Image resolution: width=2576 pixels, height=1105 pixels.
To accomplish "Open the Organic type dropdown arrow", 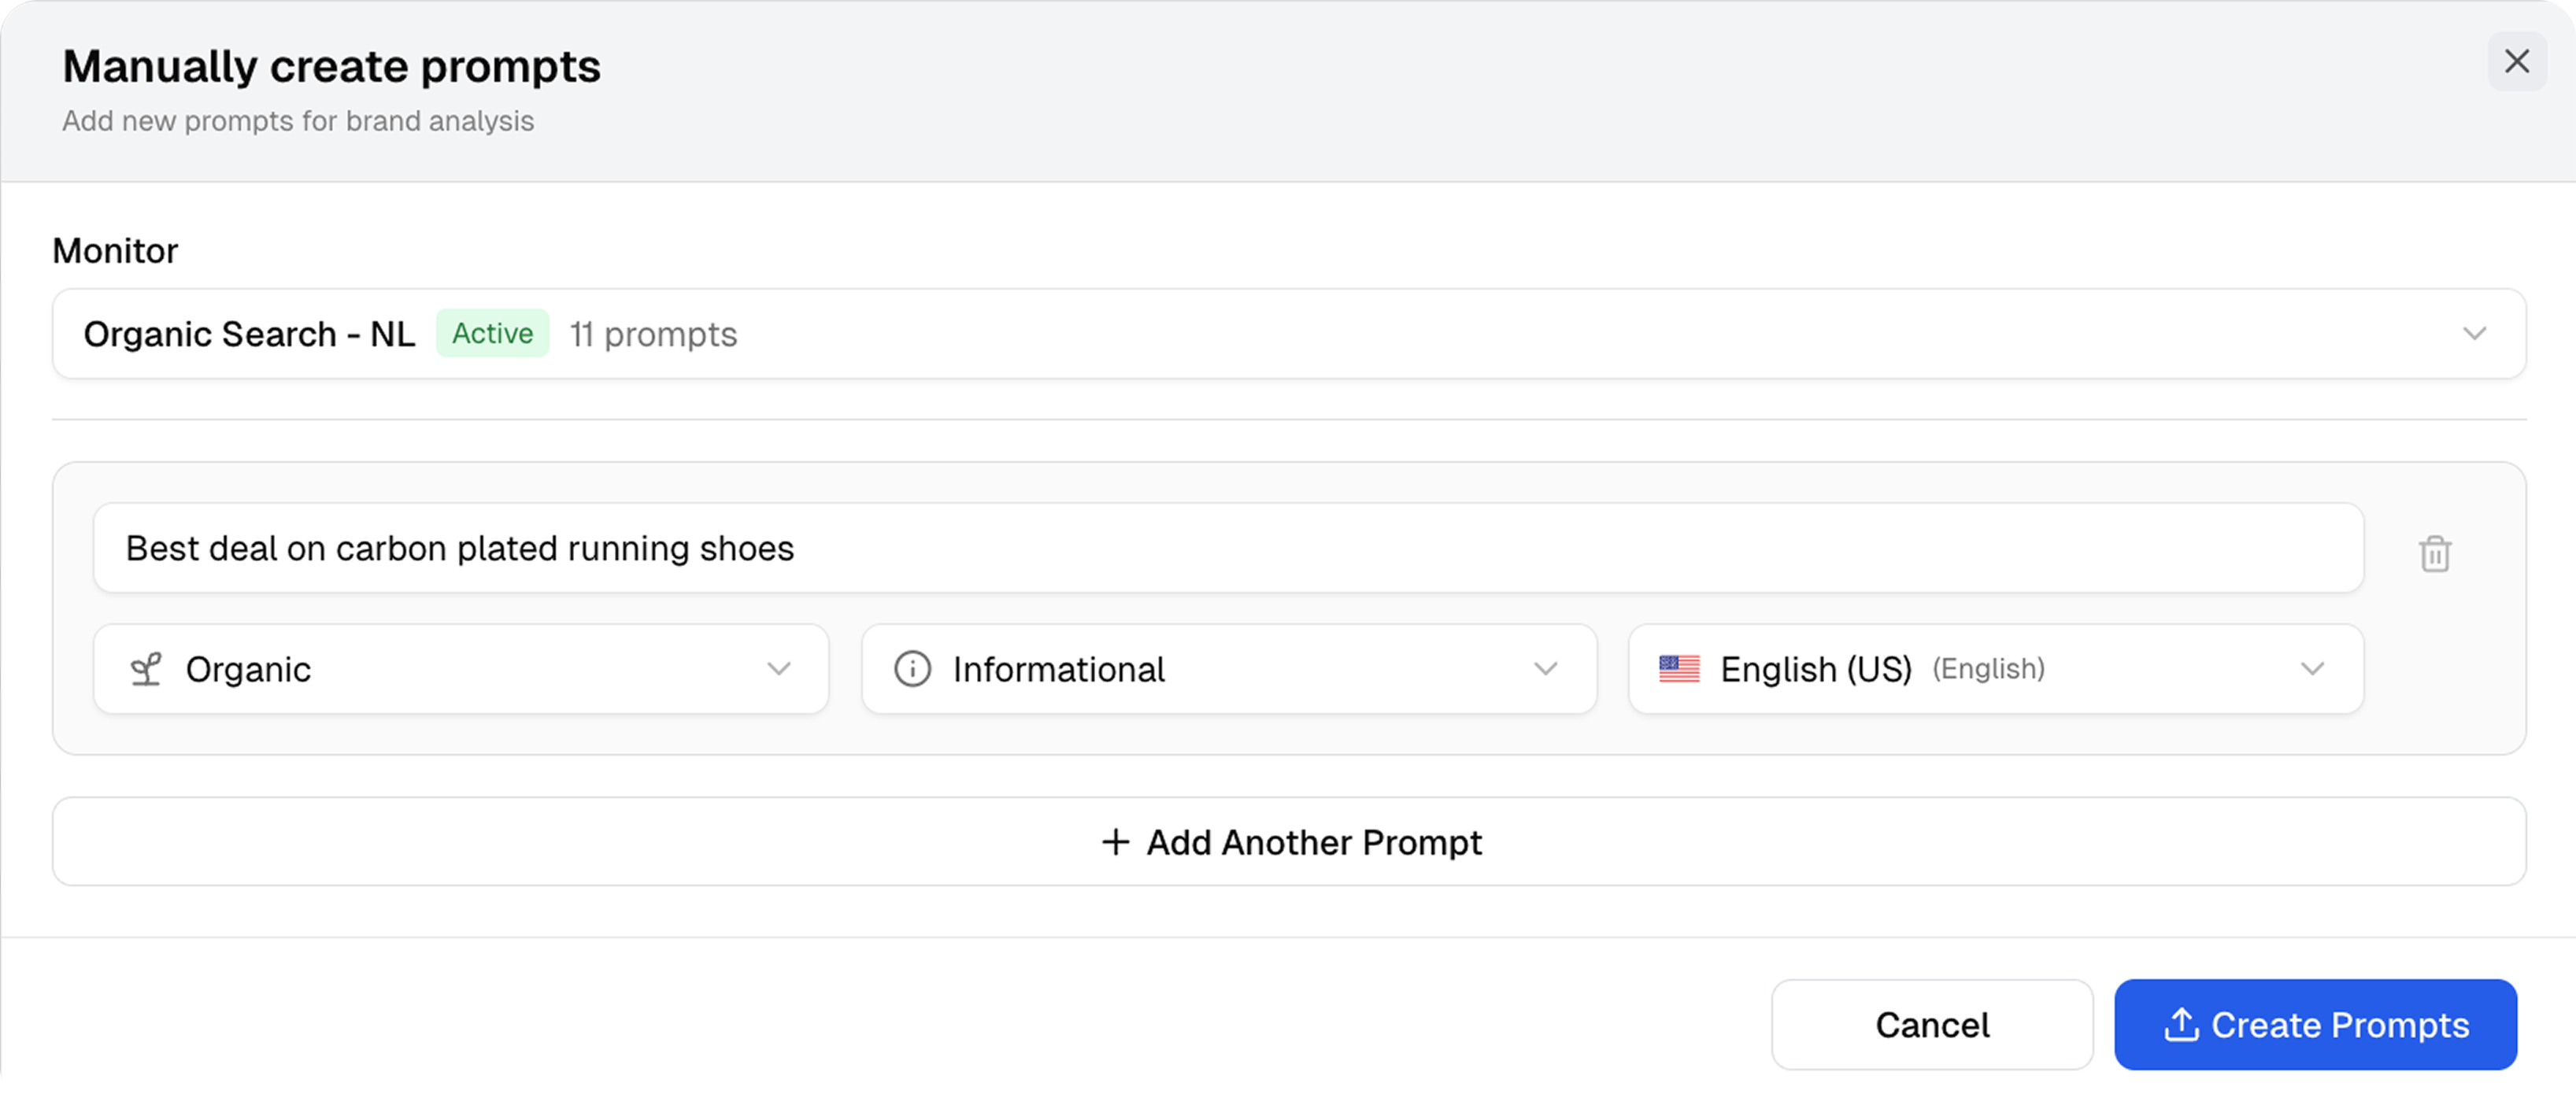I will pyautogui.click(x=779, y=669).
